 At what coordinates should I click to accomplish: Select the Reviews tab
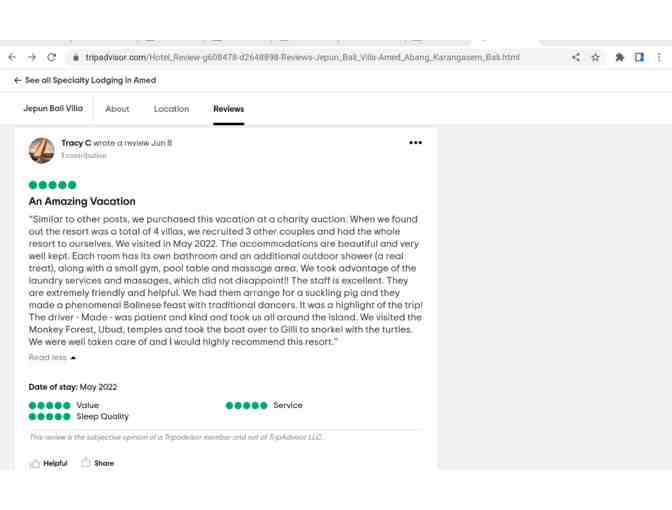click(228, 109)
